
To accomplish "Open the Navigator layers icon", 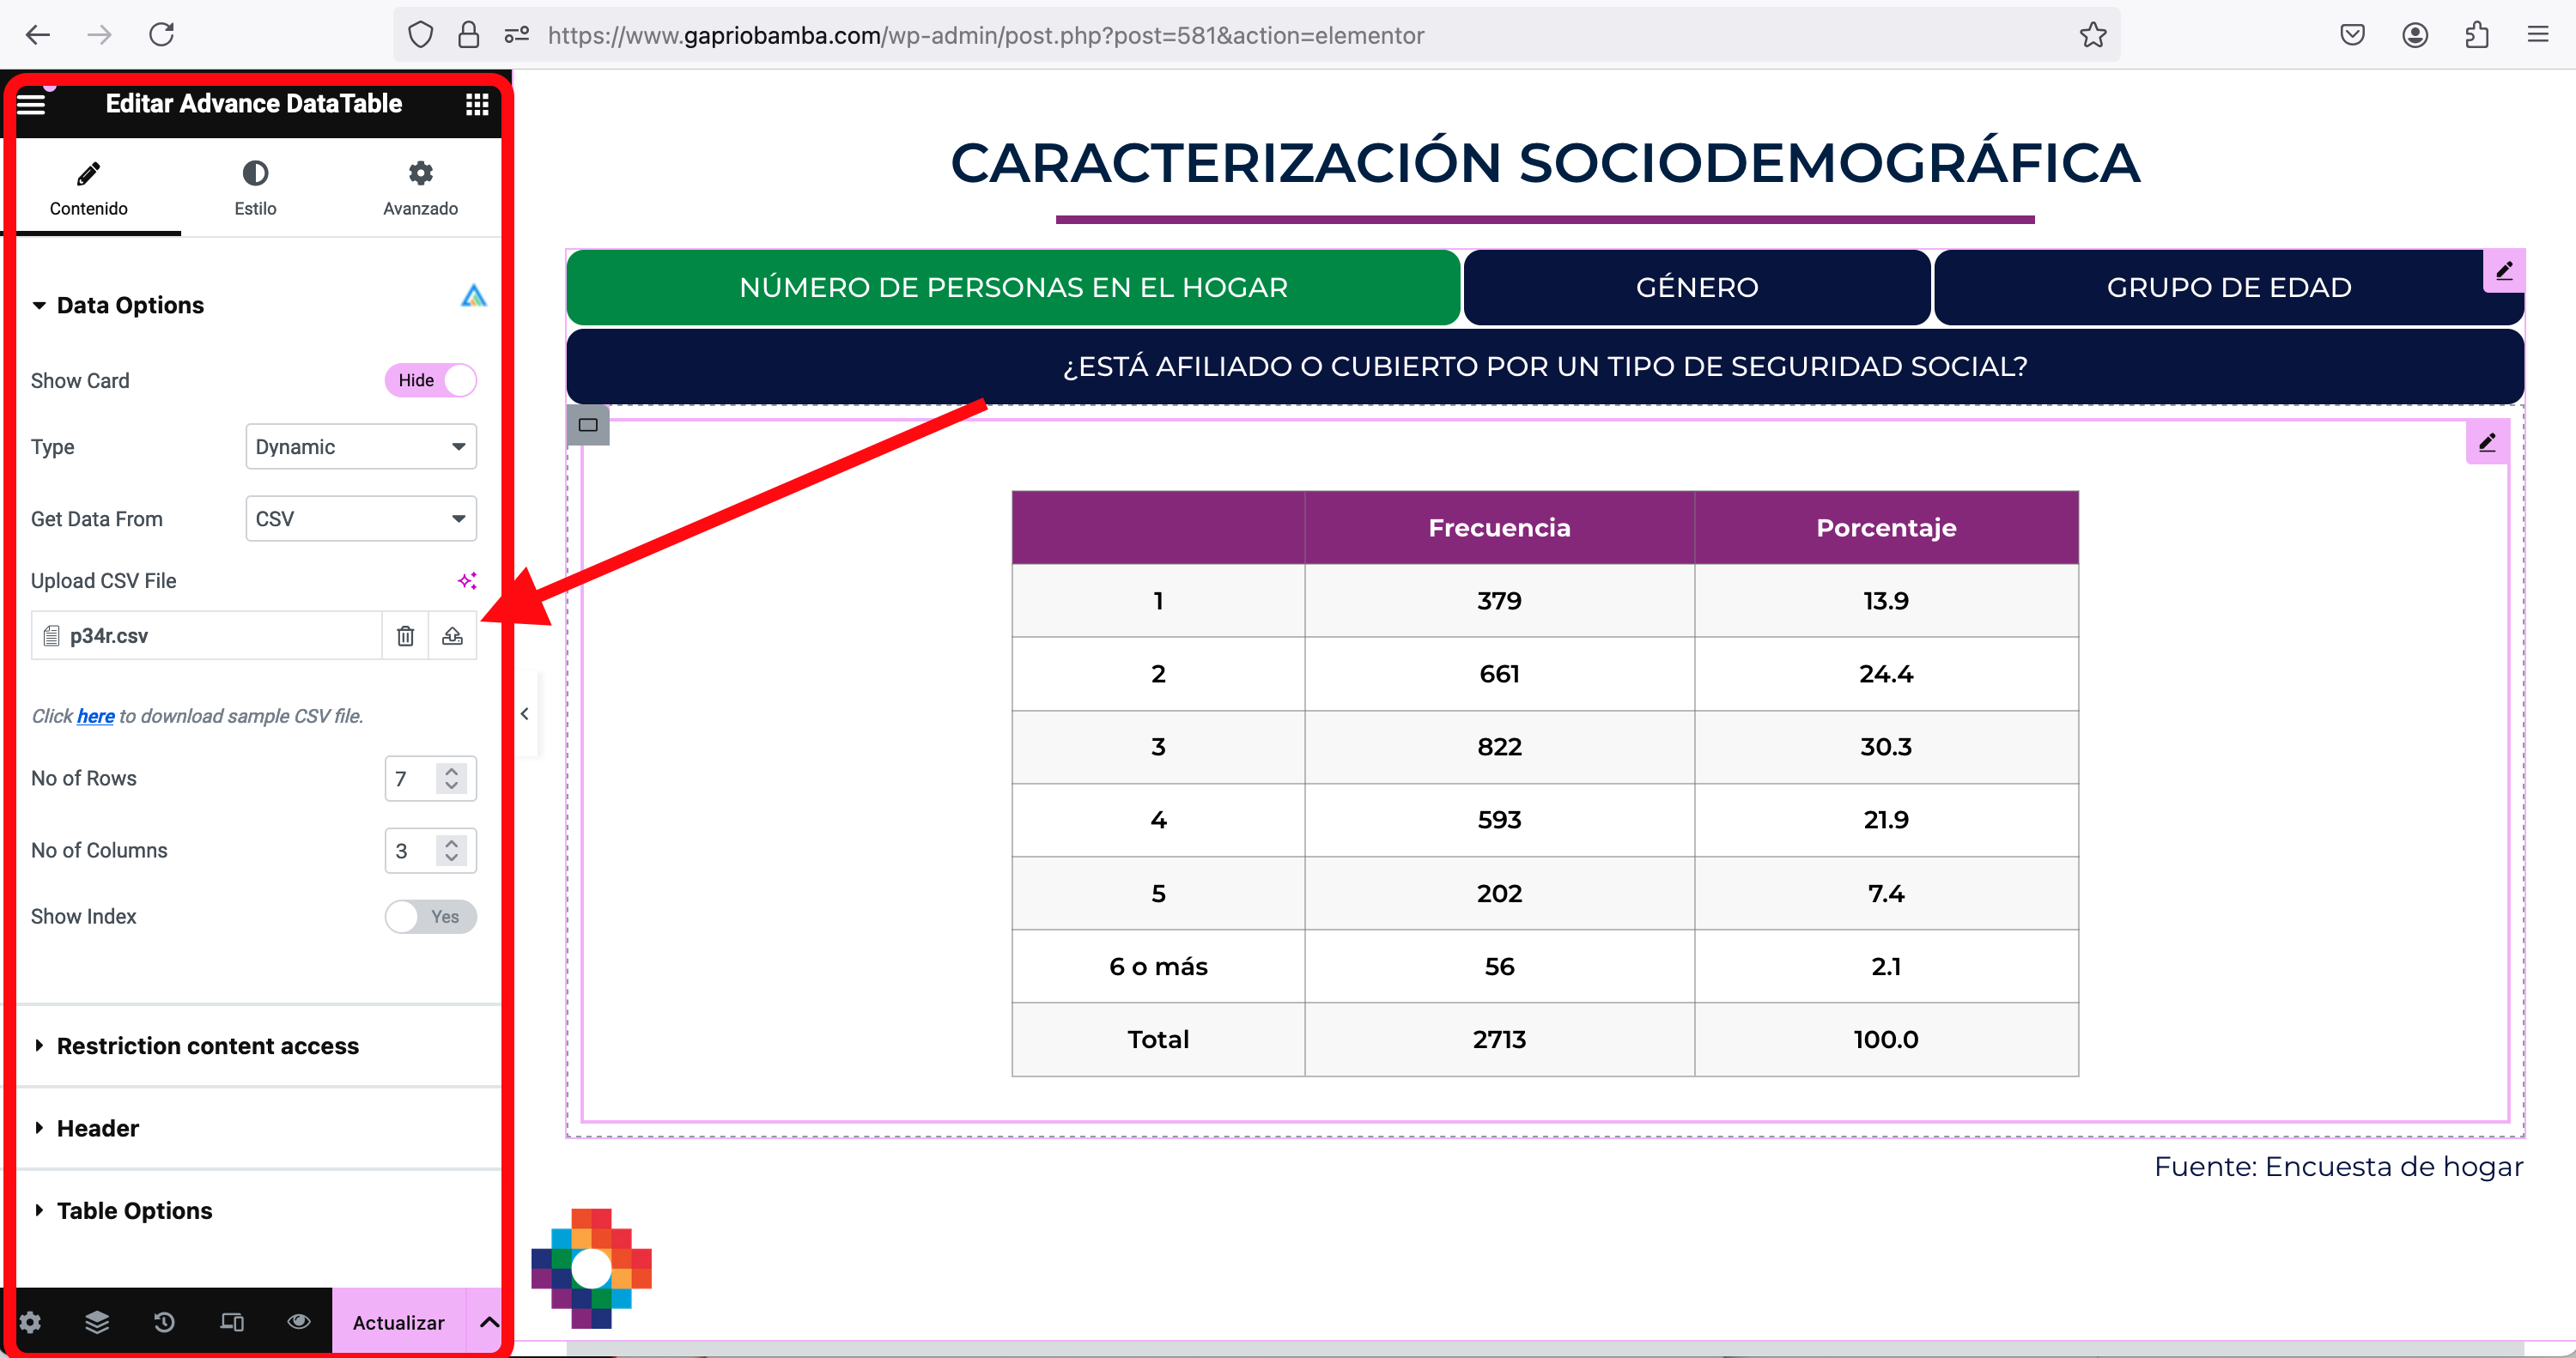I will pyautogui.click(x=97, y=1322).
